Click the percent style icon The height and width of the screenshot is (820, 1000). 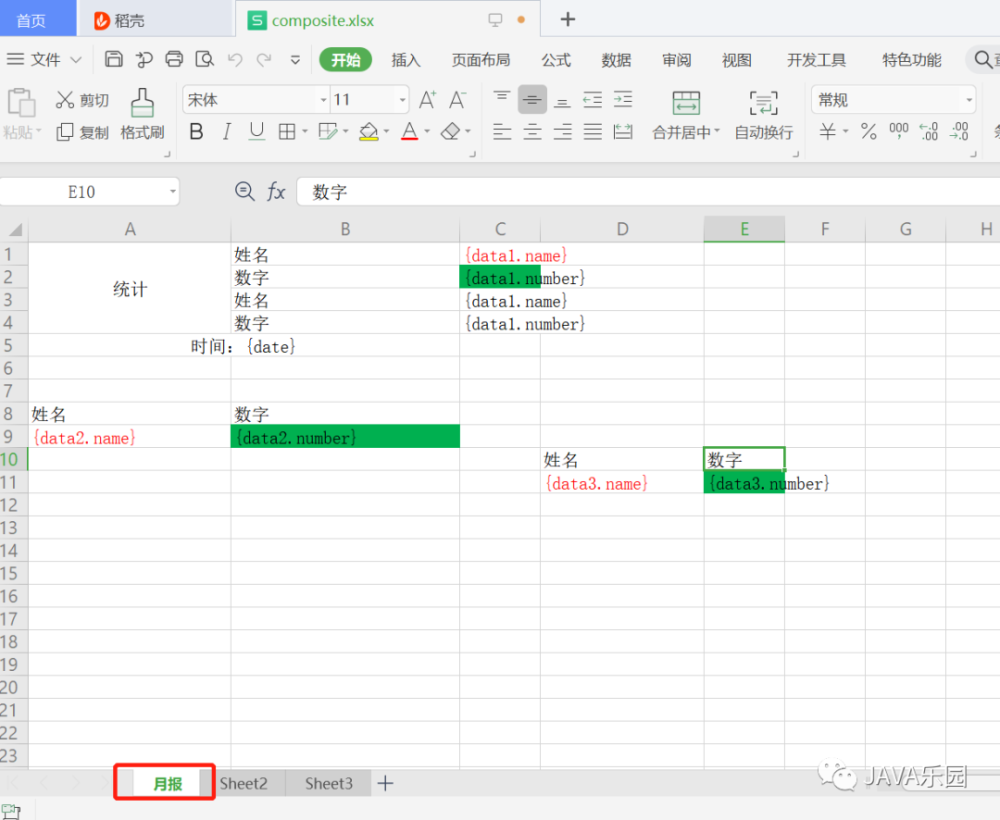click(x=868, y=132)
